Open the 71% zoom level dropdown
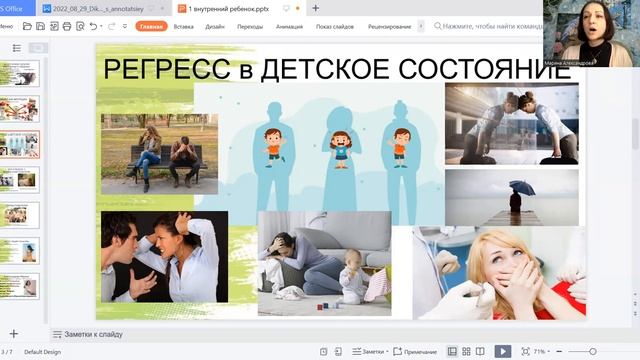Screen dimensions: 640x360 click(542, 351)
